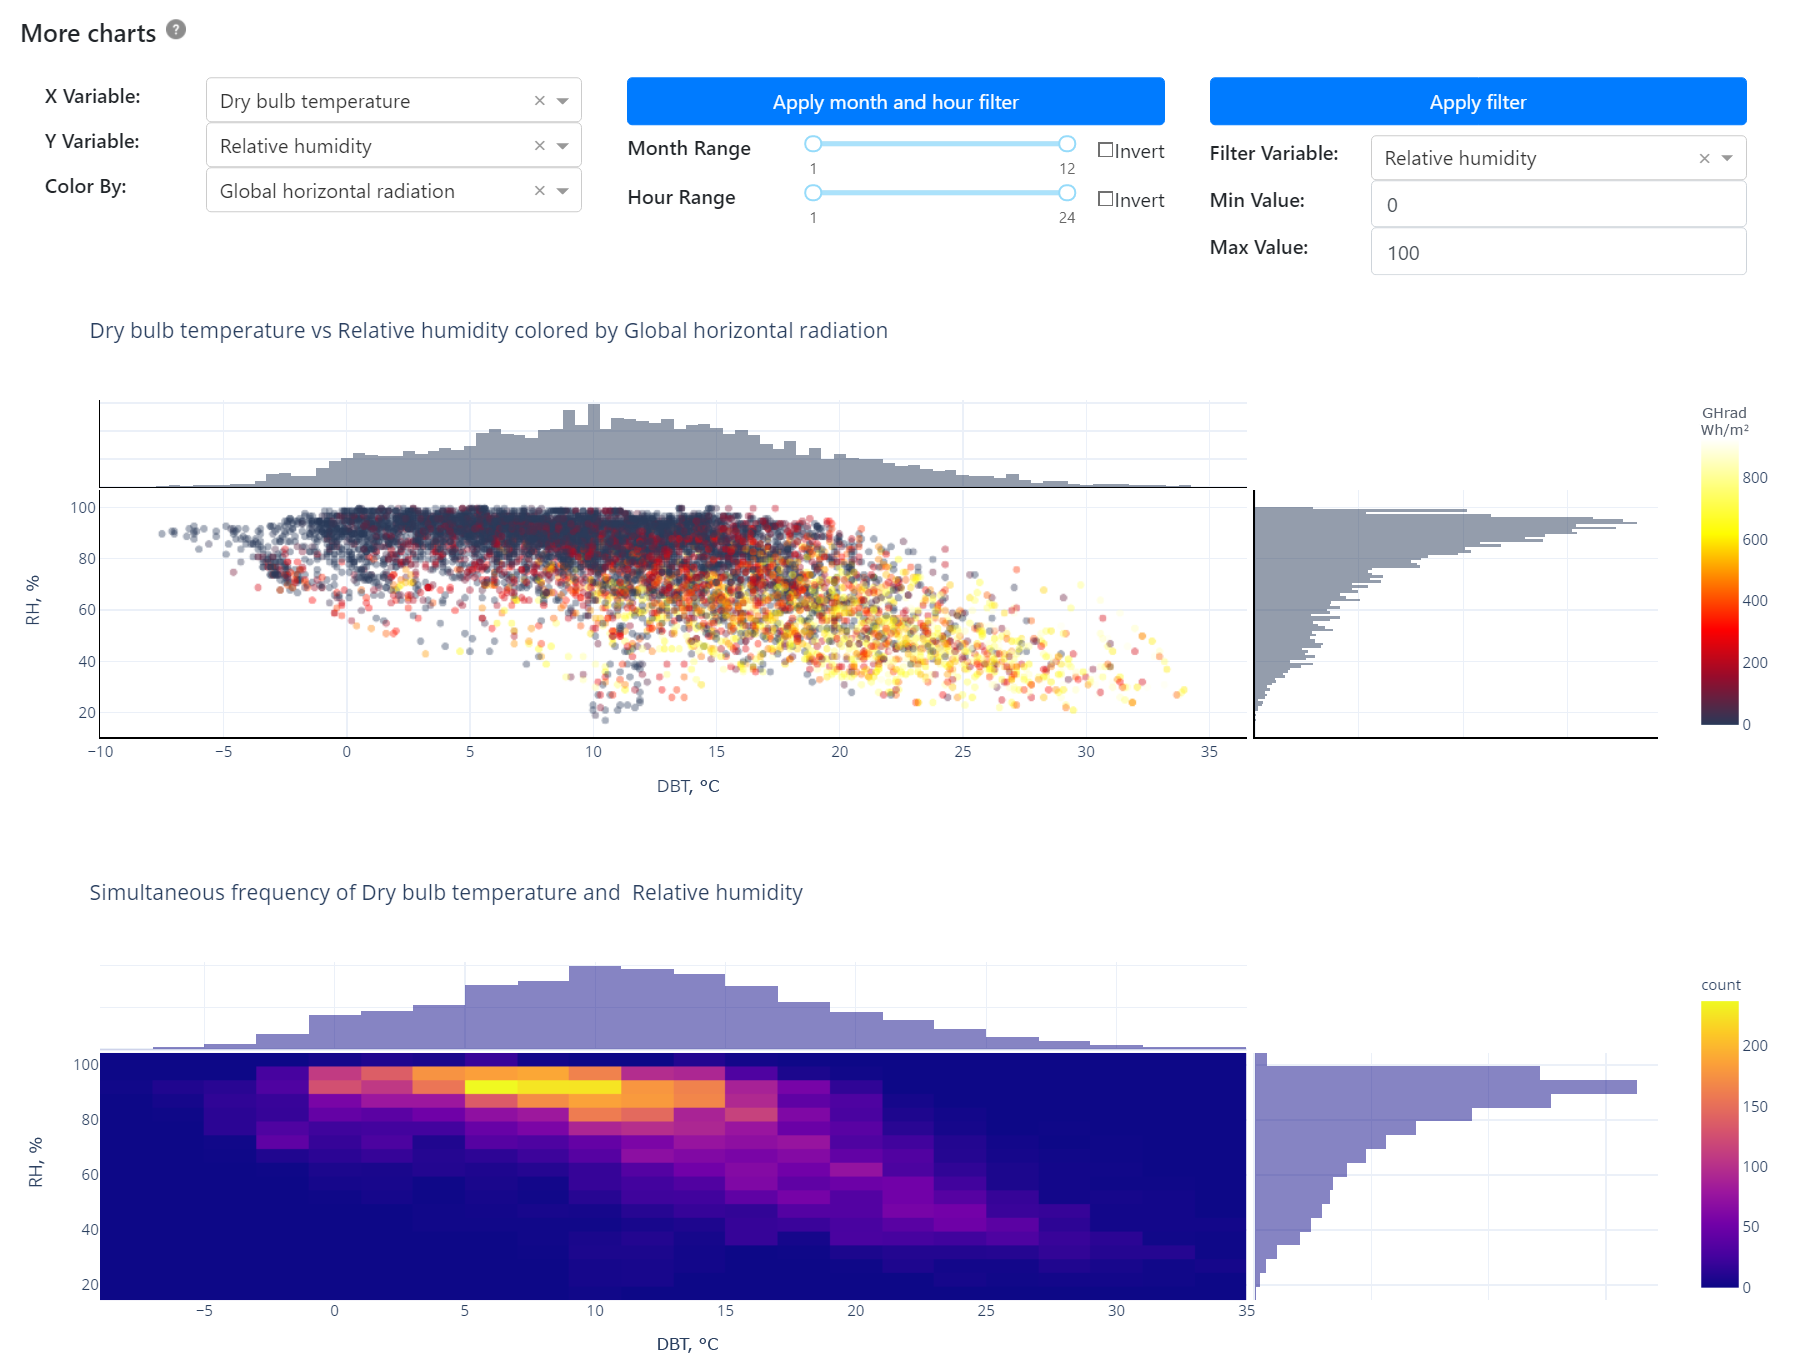The image size is (1802, 1366).
Task: Clear the X Variable selection
Action: 540,101
